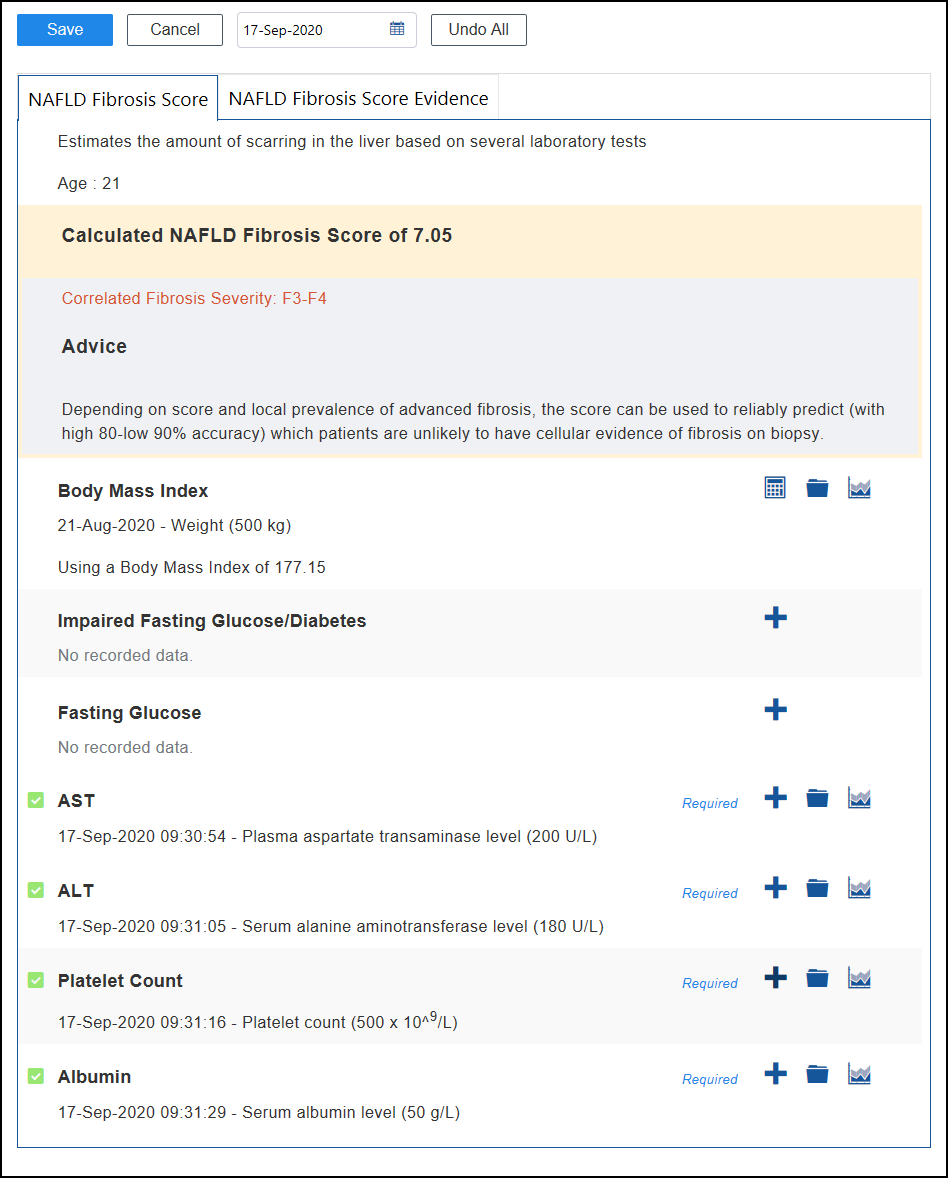948x1178 pixels.
Task: Open the Albumin folder icon
Action: 817,1074
